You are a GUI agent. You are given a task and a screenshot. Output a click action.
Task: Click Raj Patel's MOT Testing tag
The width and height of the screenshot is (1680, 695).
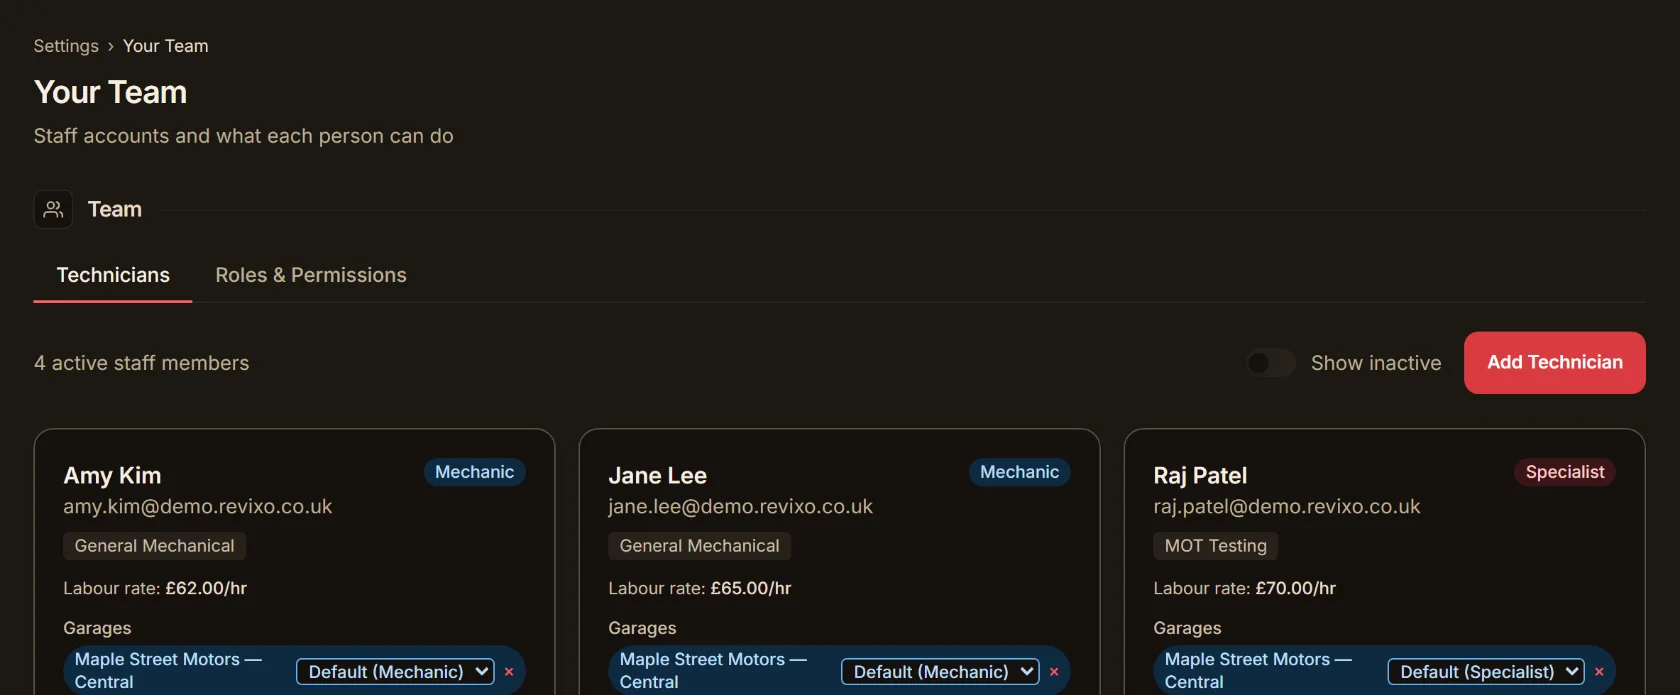(1216, 546)
